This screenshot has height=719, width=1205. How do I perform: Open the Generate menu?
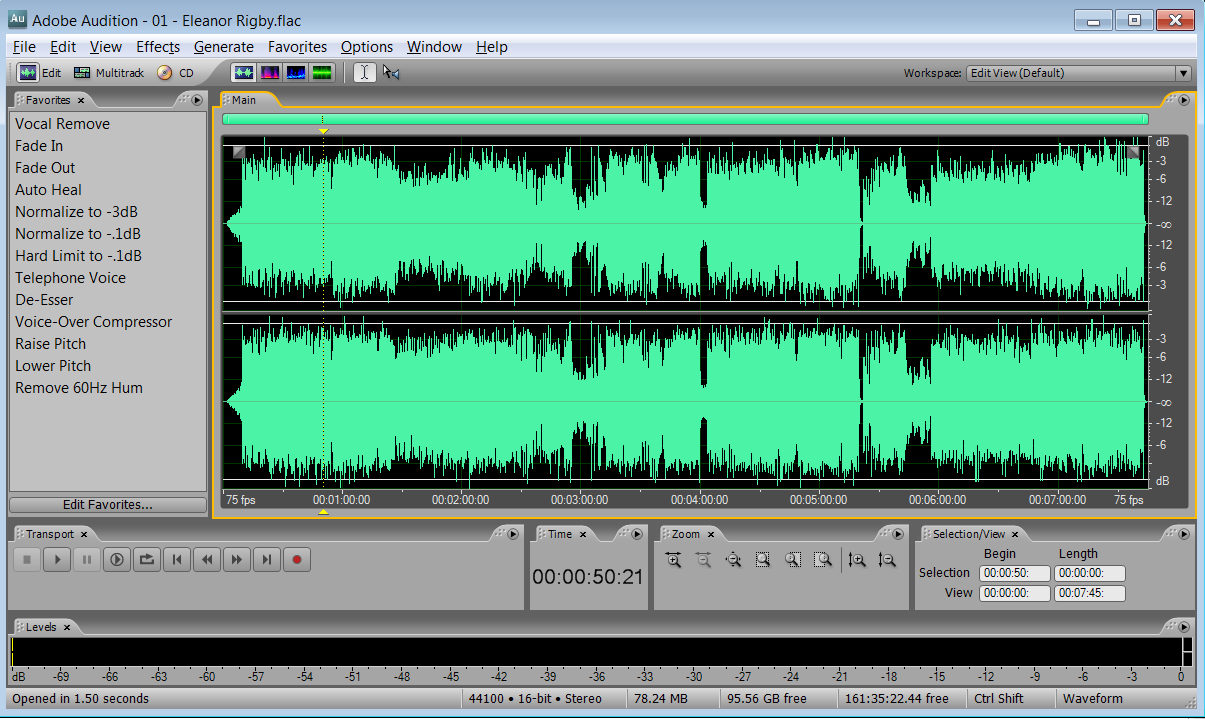tap(223, 47)
